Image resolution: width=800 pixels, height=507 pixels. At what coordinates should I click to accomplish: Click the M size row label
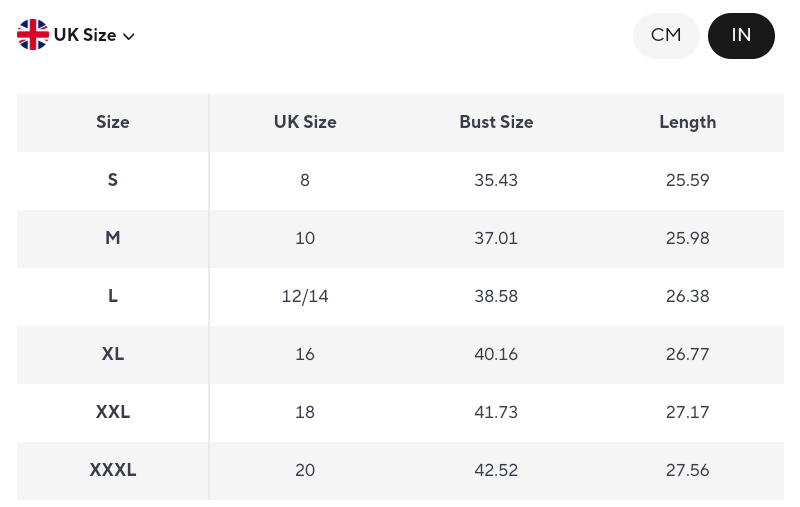[113, 239]
